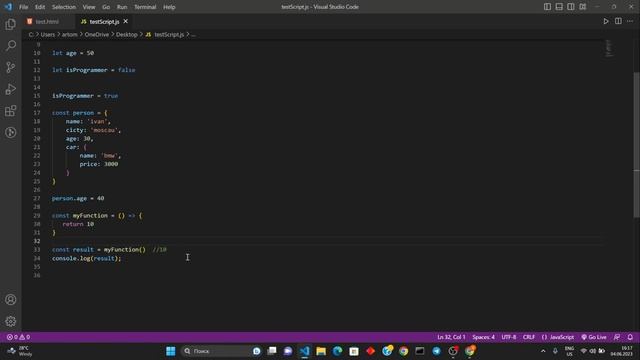Image resolution: width=640 pixels, height=360 pixels.
Task: Click the editor vertical scrollbar
Action: pos(637,145)
